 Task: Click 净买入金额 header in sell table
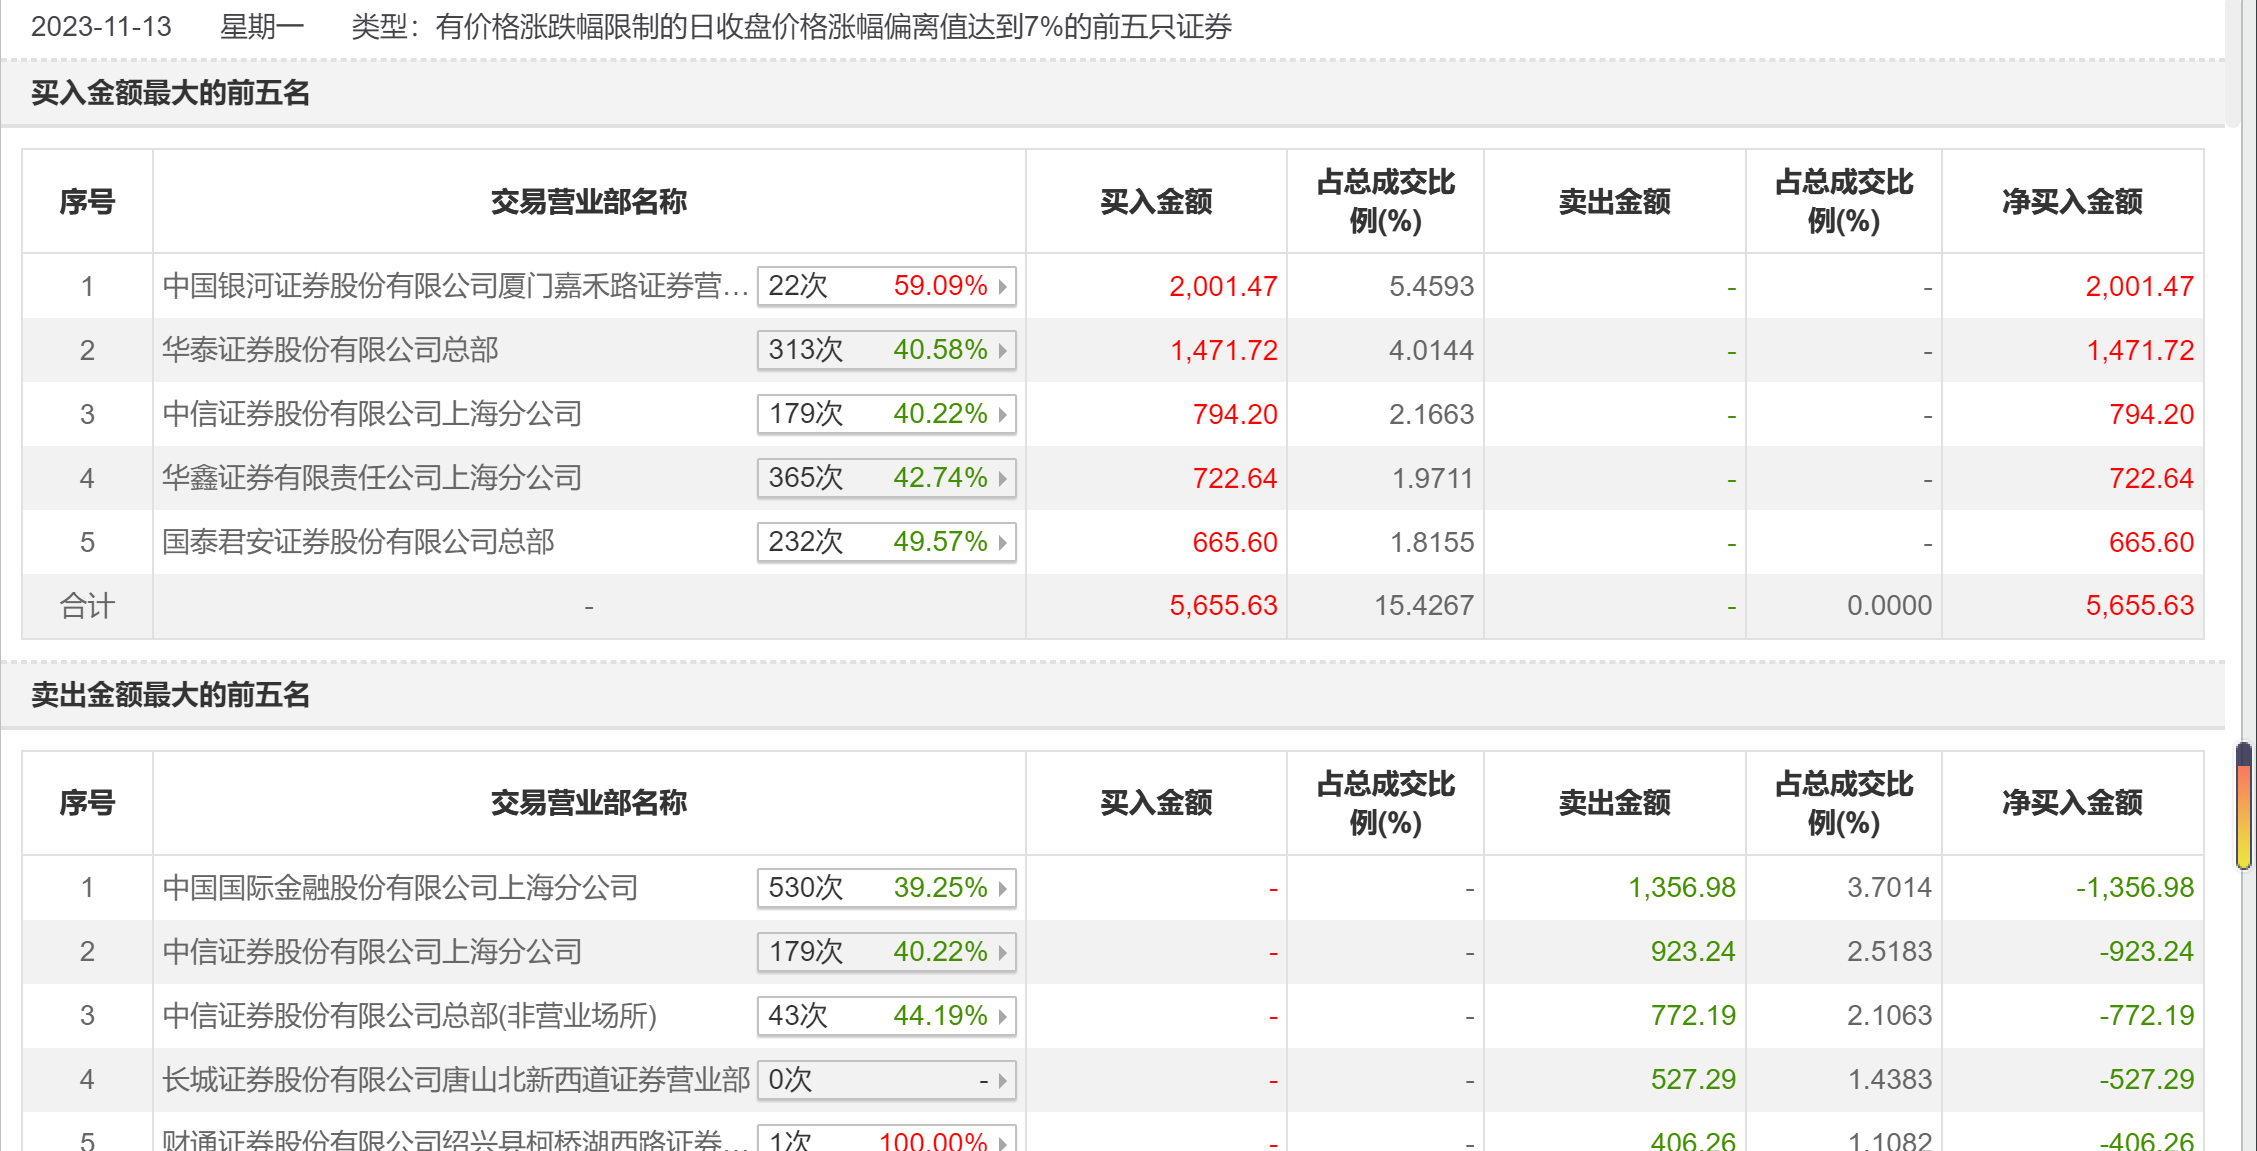tap(2072, 803)
